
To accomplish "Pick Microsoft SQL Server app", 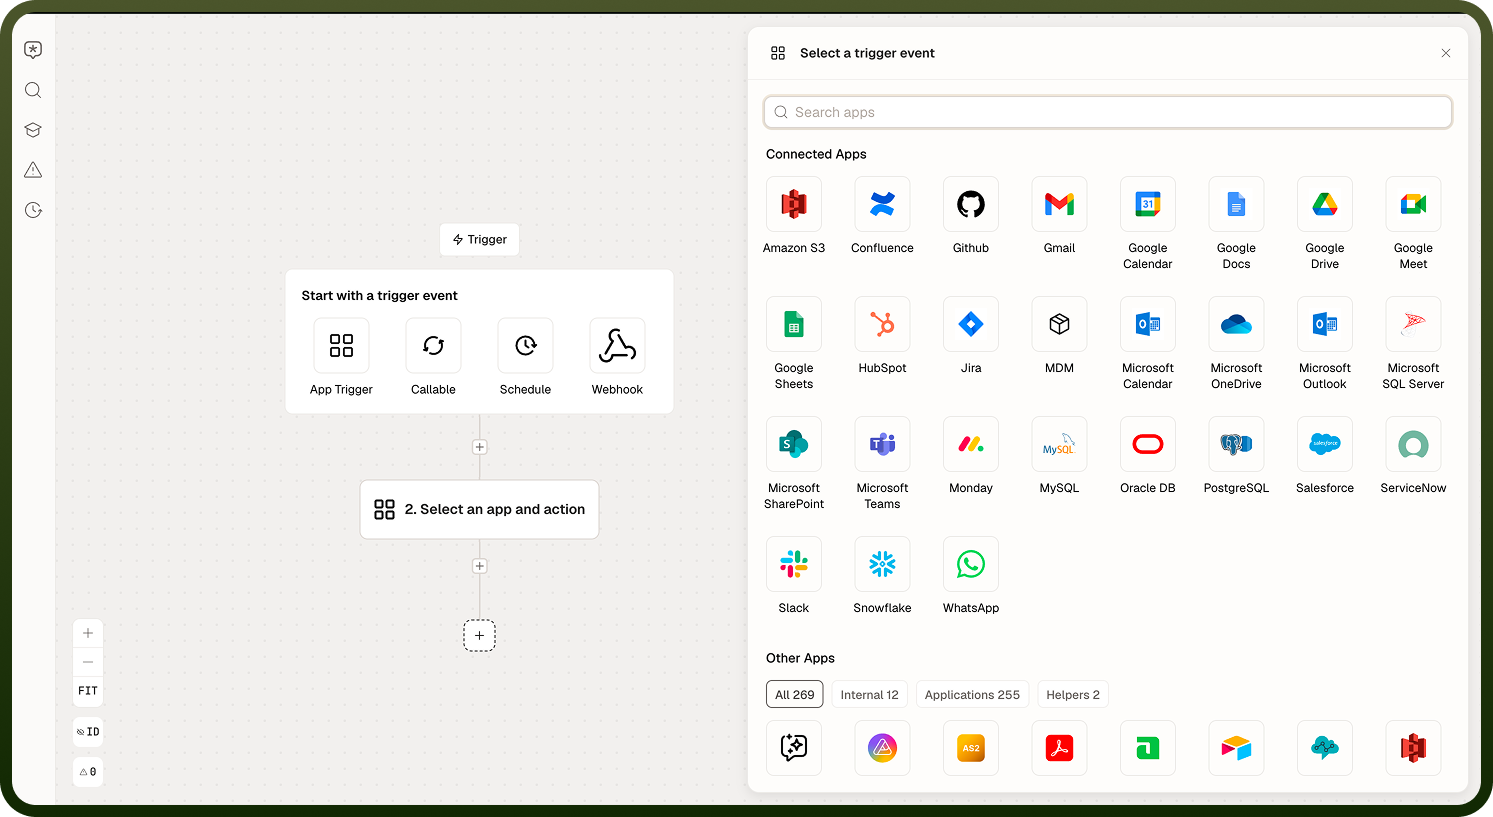I will pos(1413,324).
